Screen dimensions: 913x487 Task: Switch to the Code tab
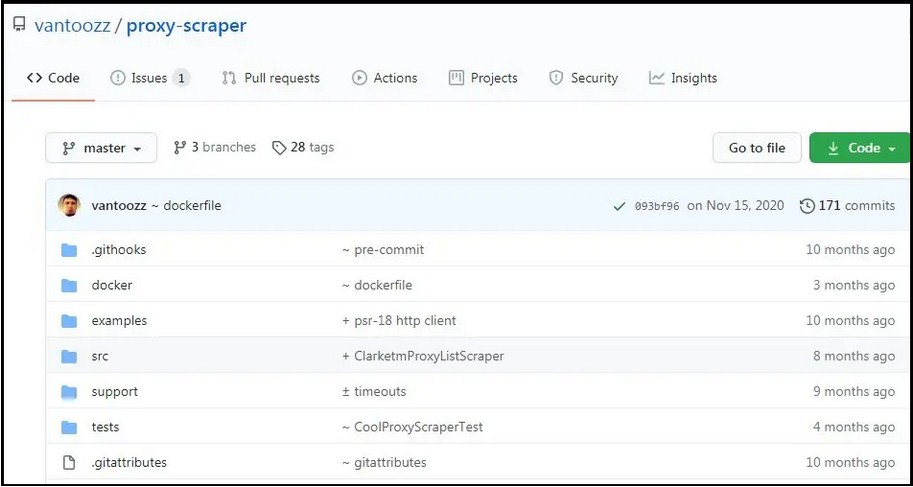pyautogui.click(x=53, y=78)
